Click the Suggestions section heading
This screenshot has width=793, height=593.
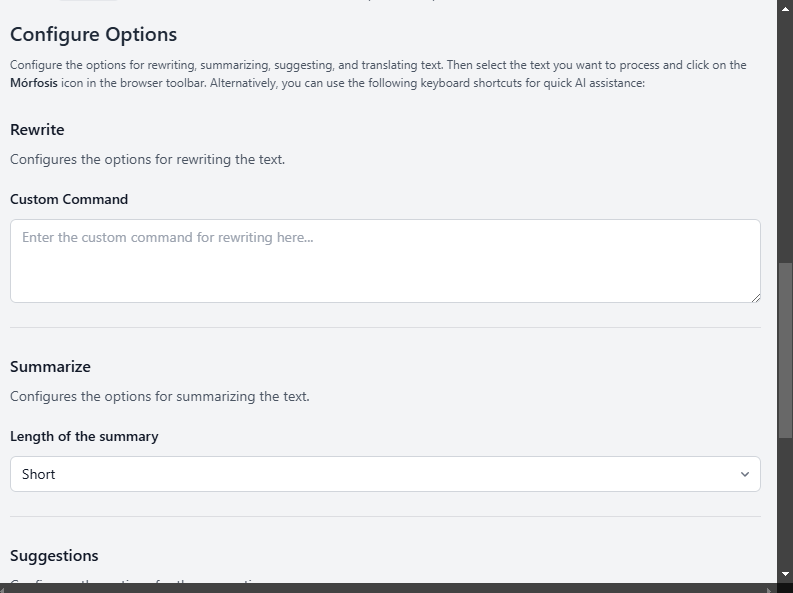54,556
